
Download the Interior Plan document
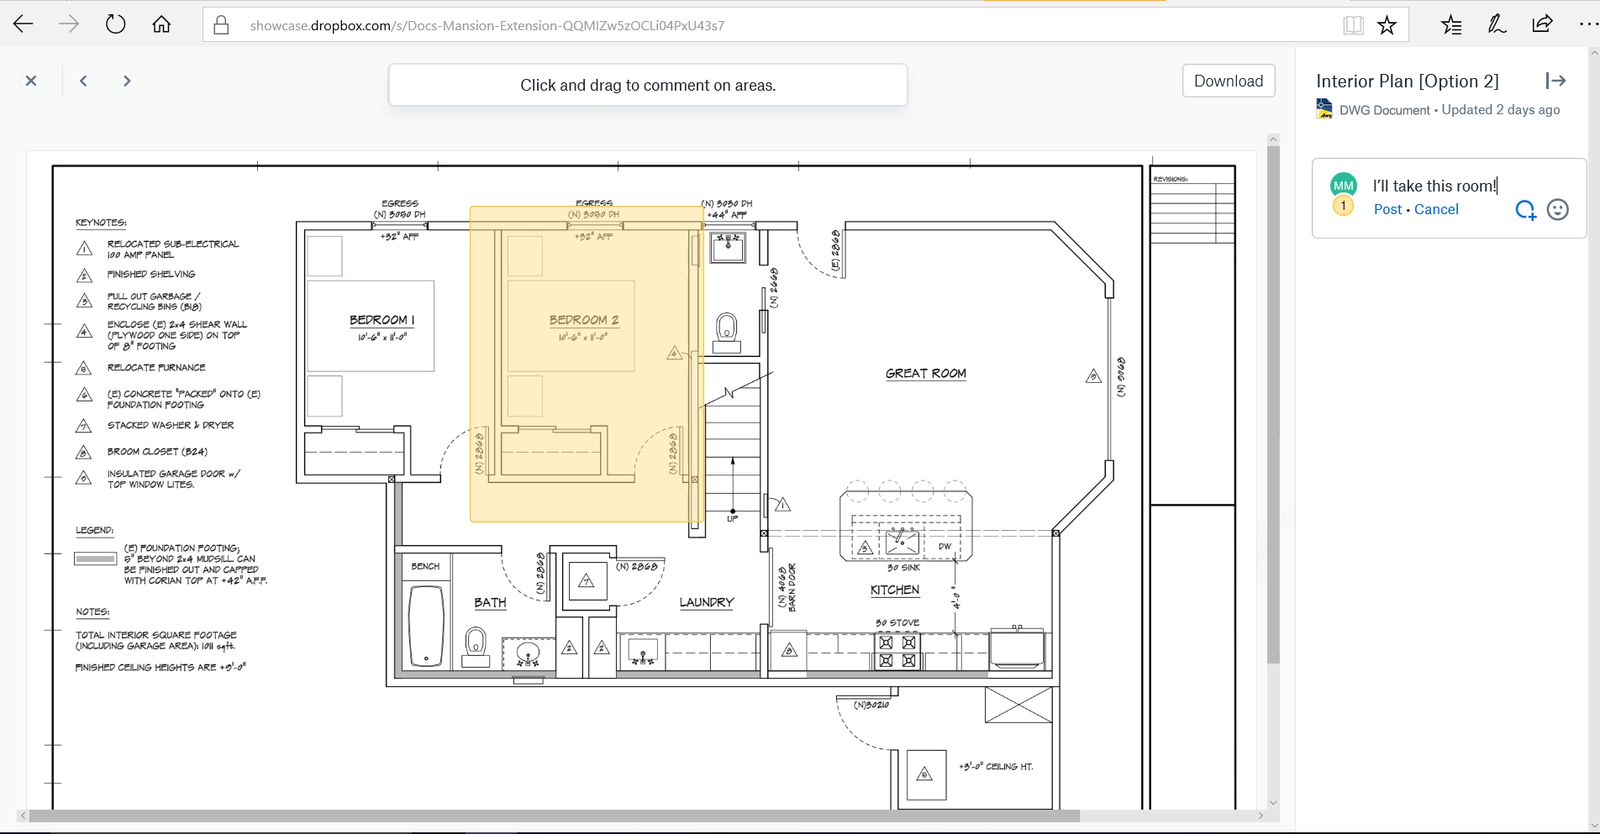click(1228, 81)
